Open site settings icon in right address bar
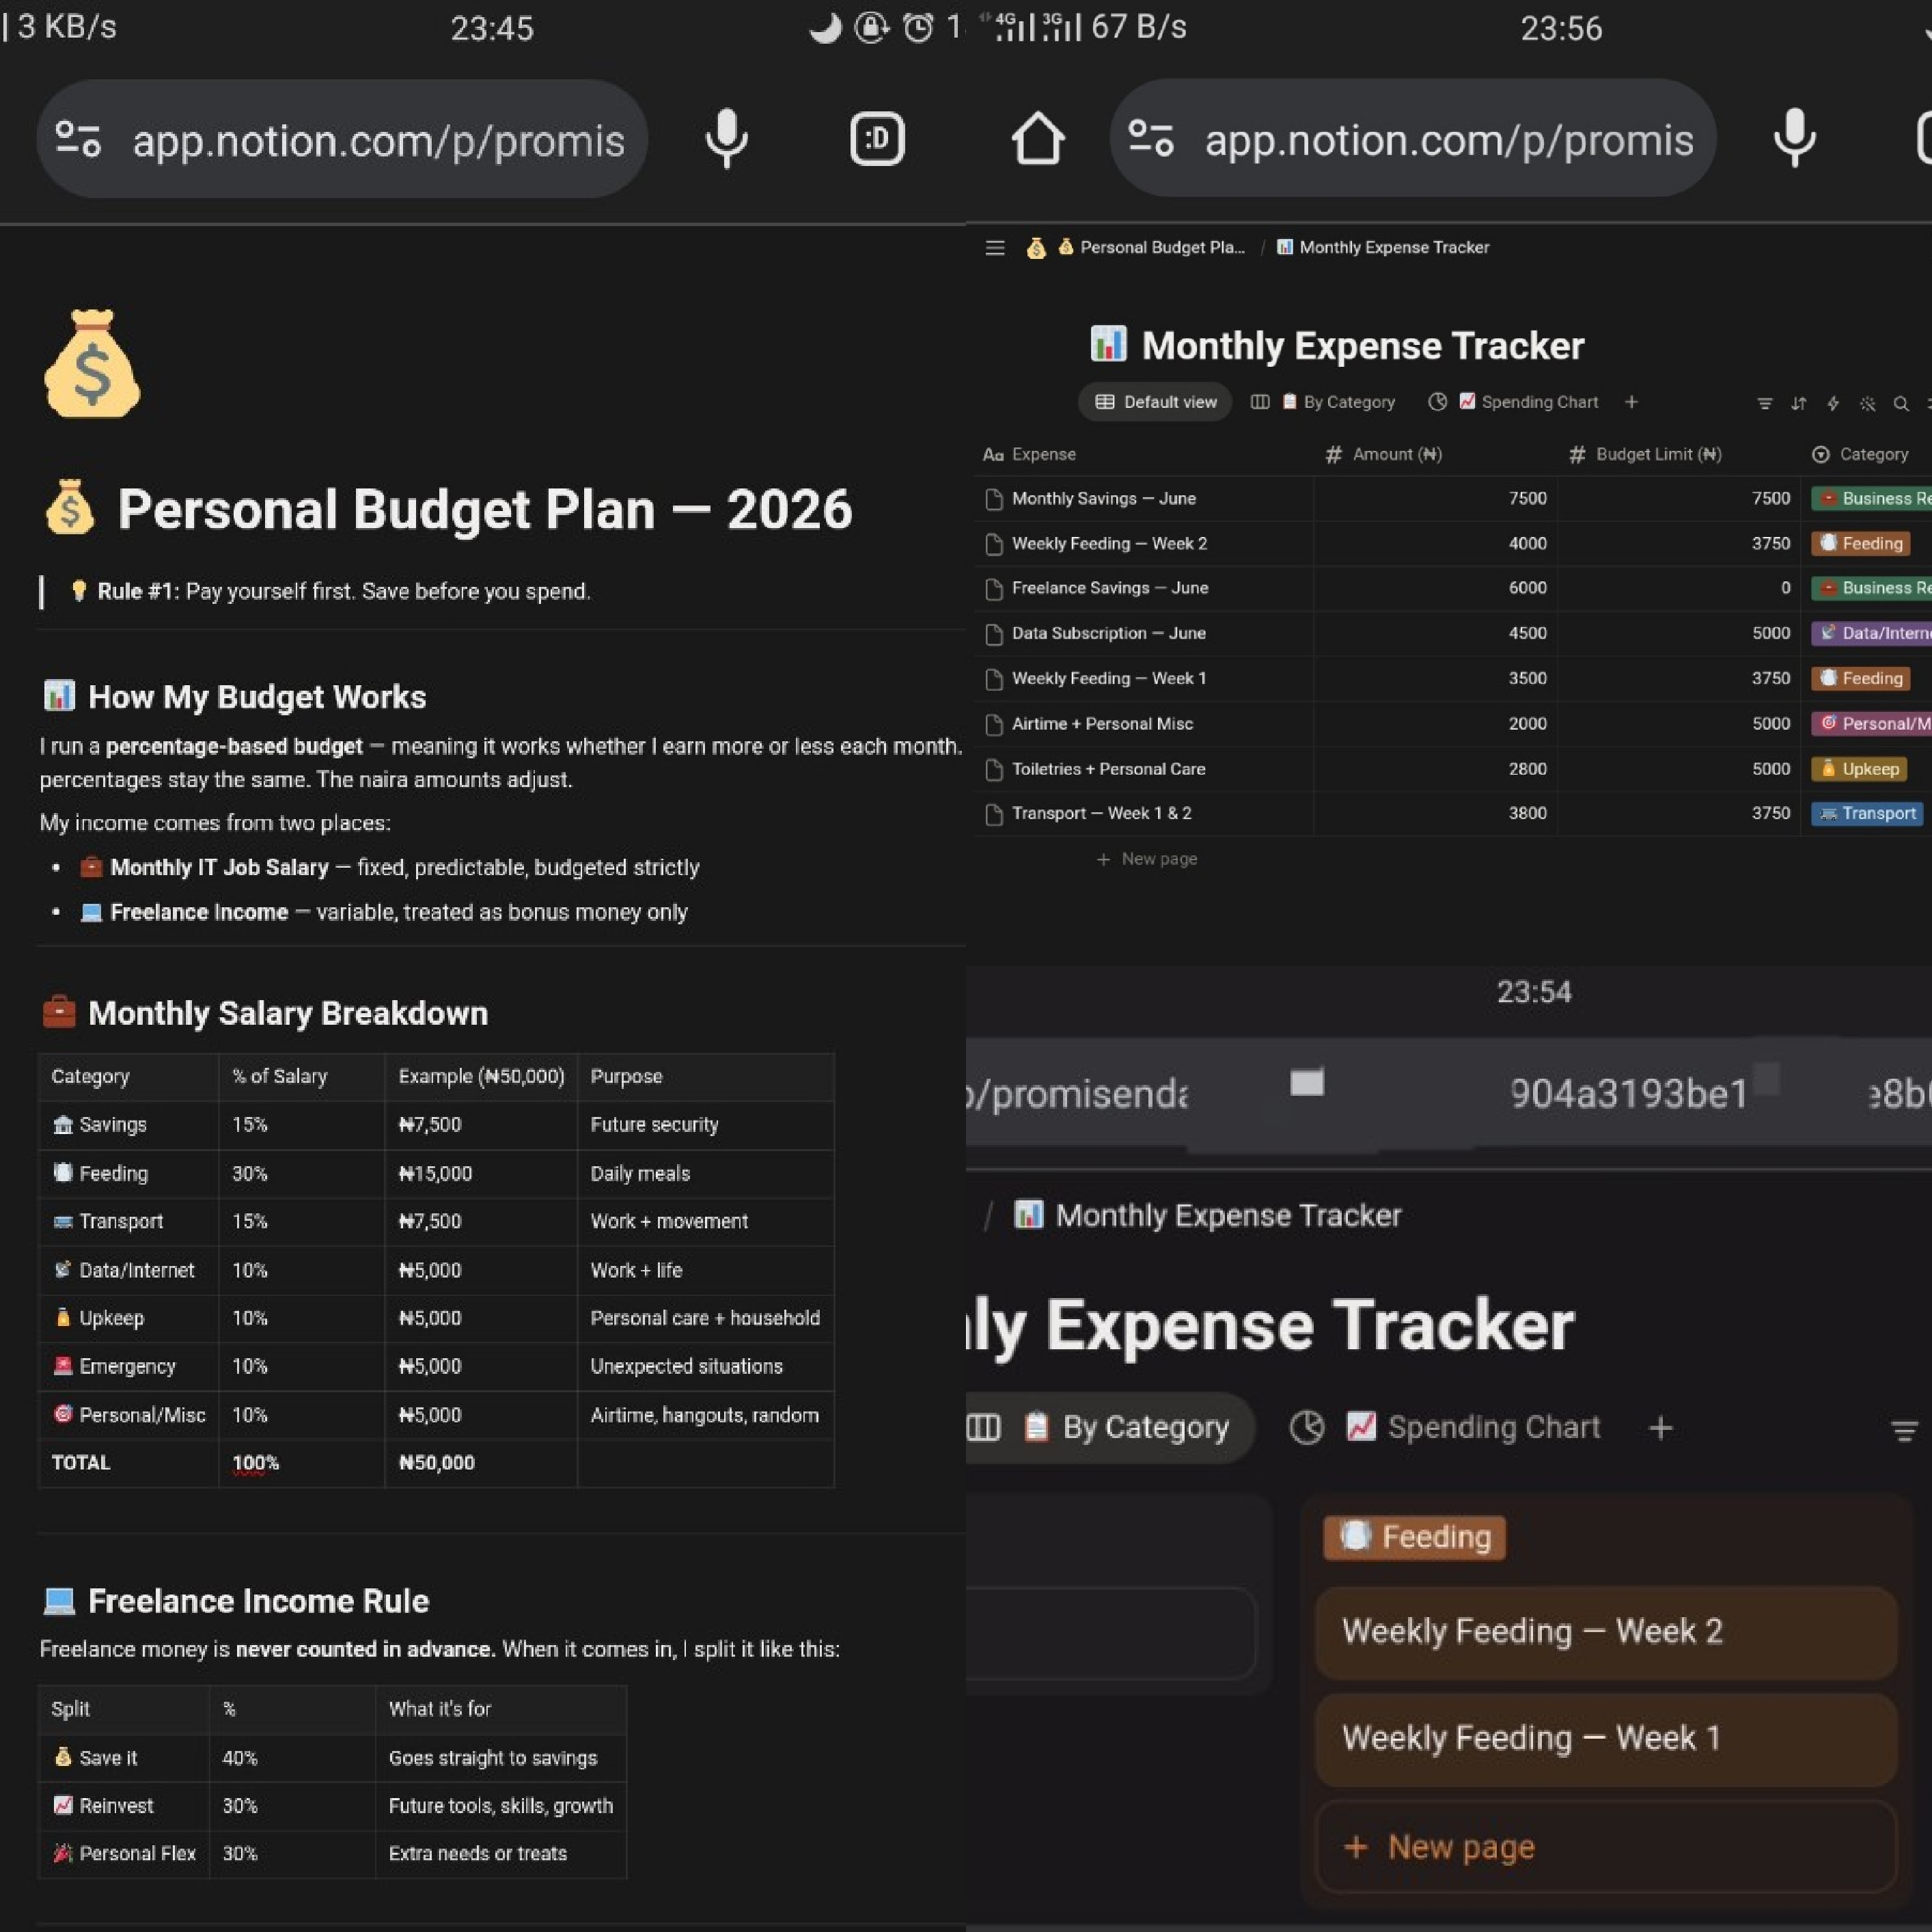The height and width of the screenshot is (1932, 1932). [x=1150, y=138]
